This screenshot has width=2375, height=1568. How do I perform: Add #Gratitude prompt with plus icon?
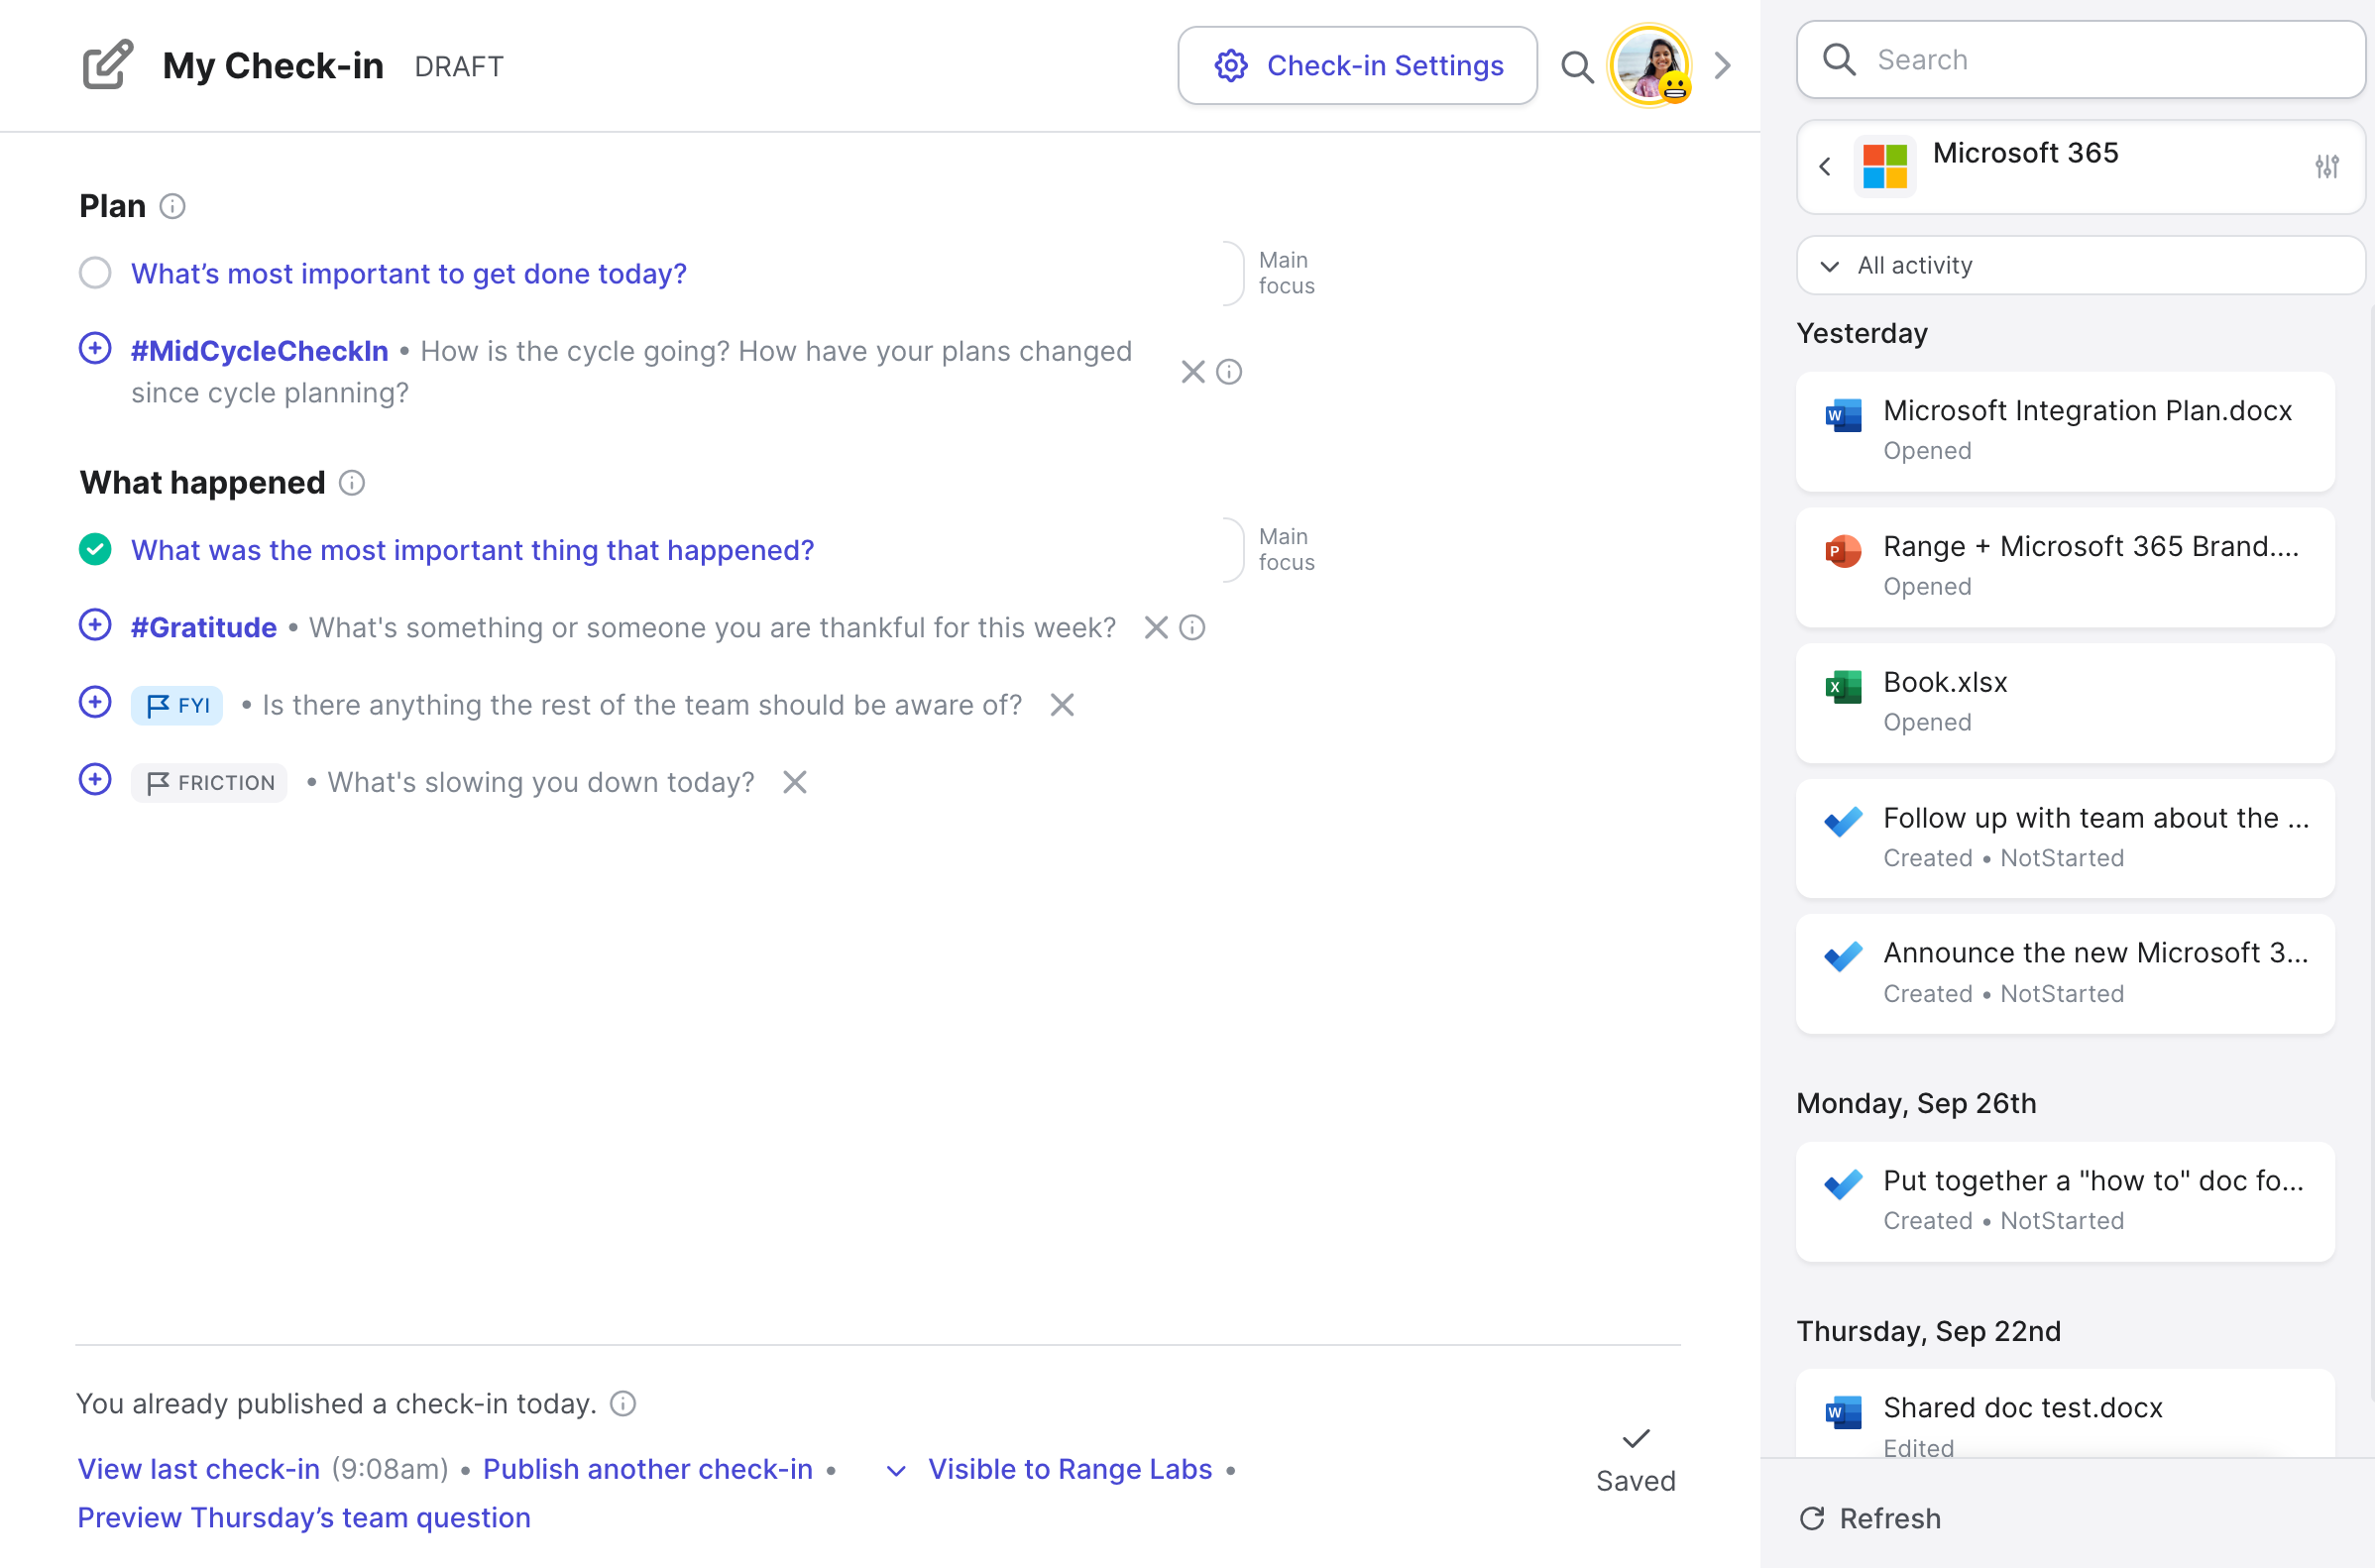[95, 625]
